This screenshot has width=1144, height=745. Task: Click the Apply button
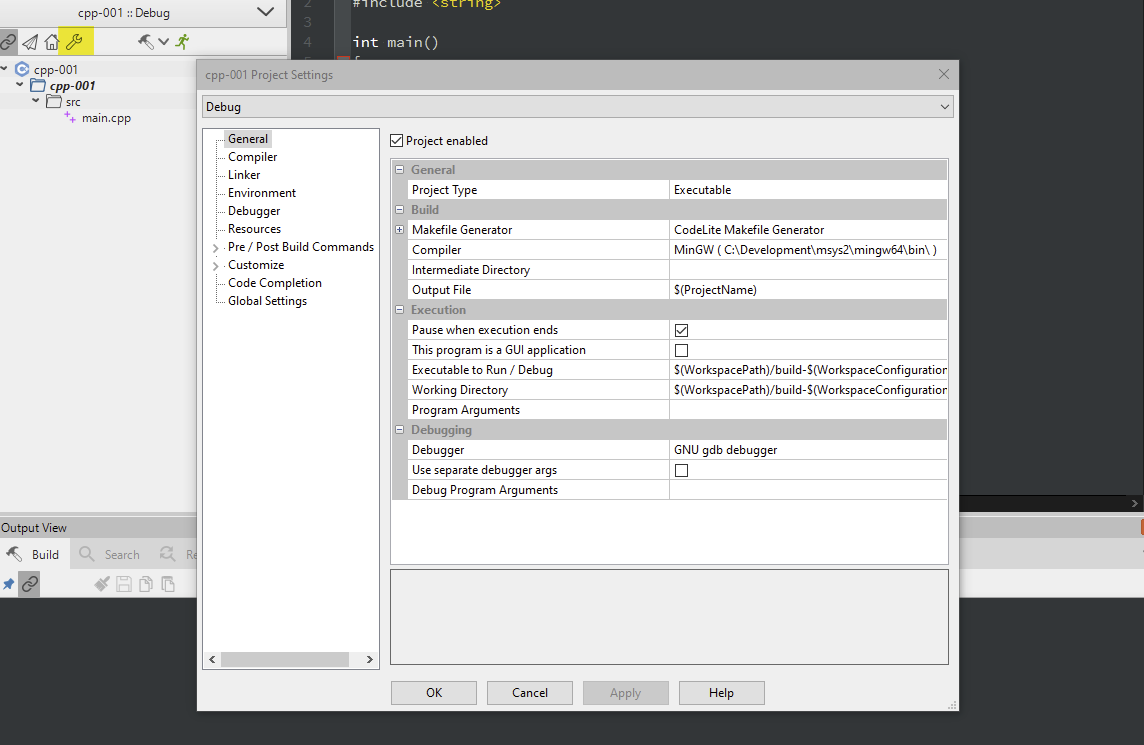(x=625, y=692)
